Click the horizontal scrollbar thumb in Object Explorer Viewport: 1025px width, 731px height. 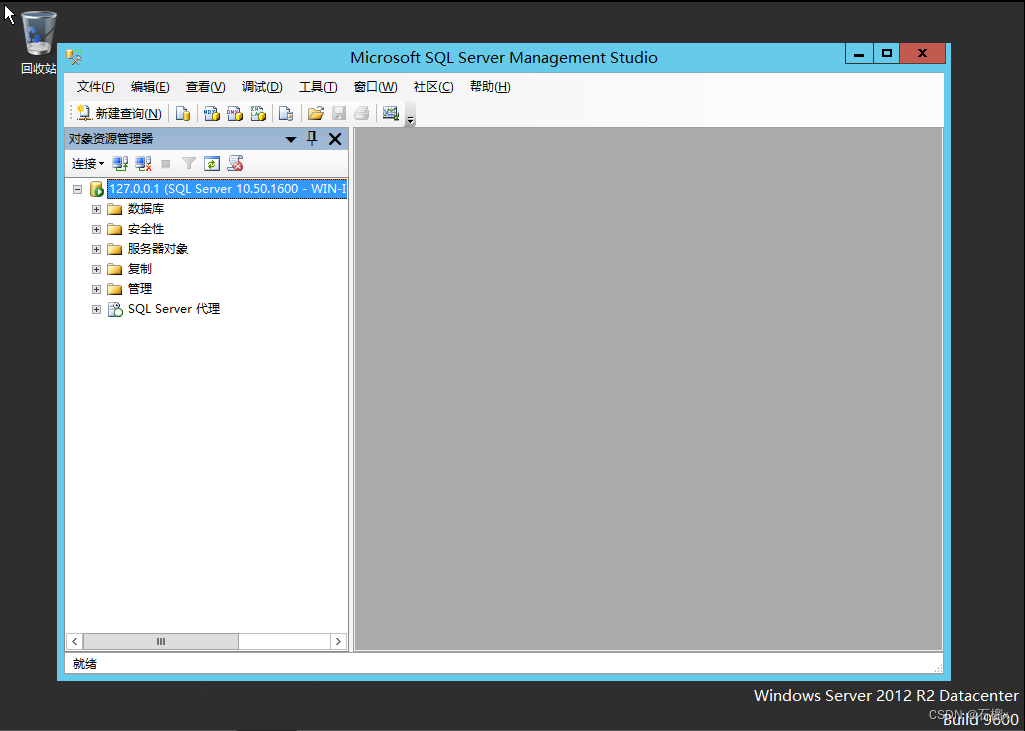click(x=161, y=641)
